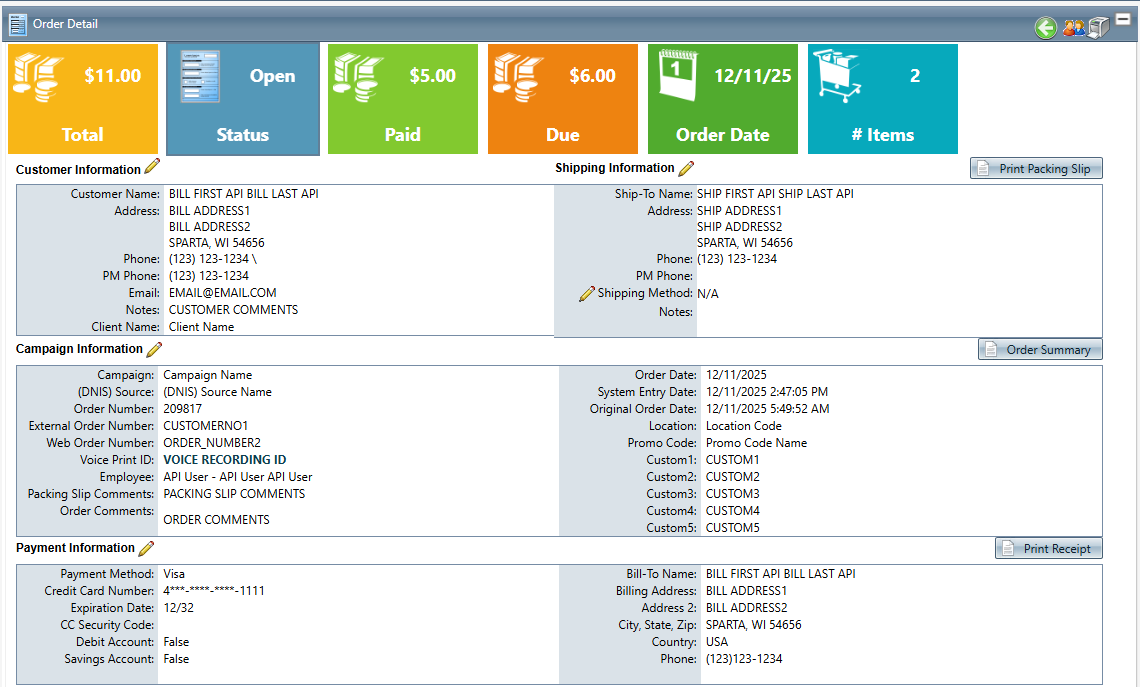Click the bold VOICE RECORDING ID value
The height and width of the screenshot is (687, 1140).
pyautogui.click(x=225, y=460)
